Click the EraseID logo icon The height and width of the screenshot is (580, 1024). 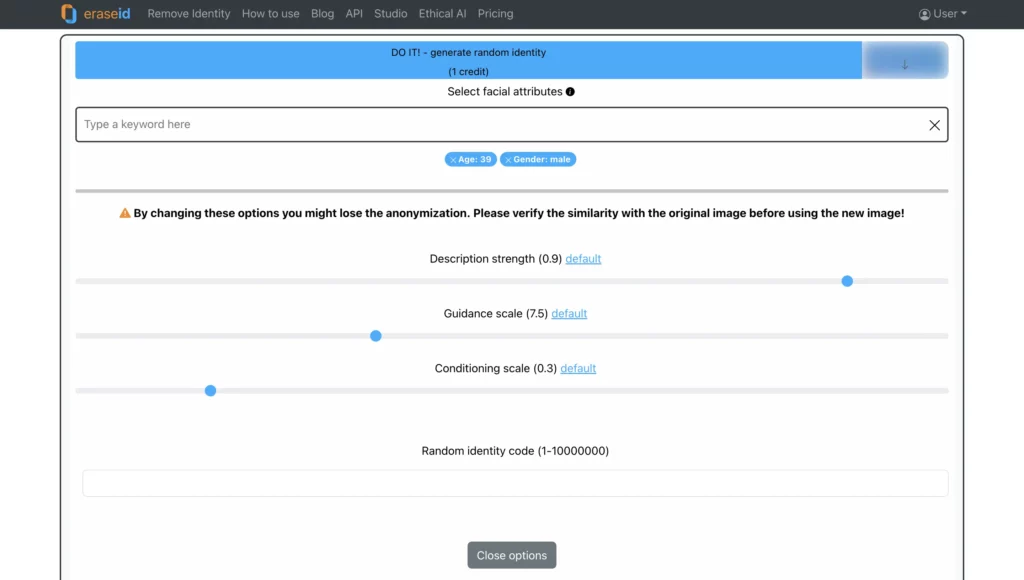click(x=70, y=14)
